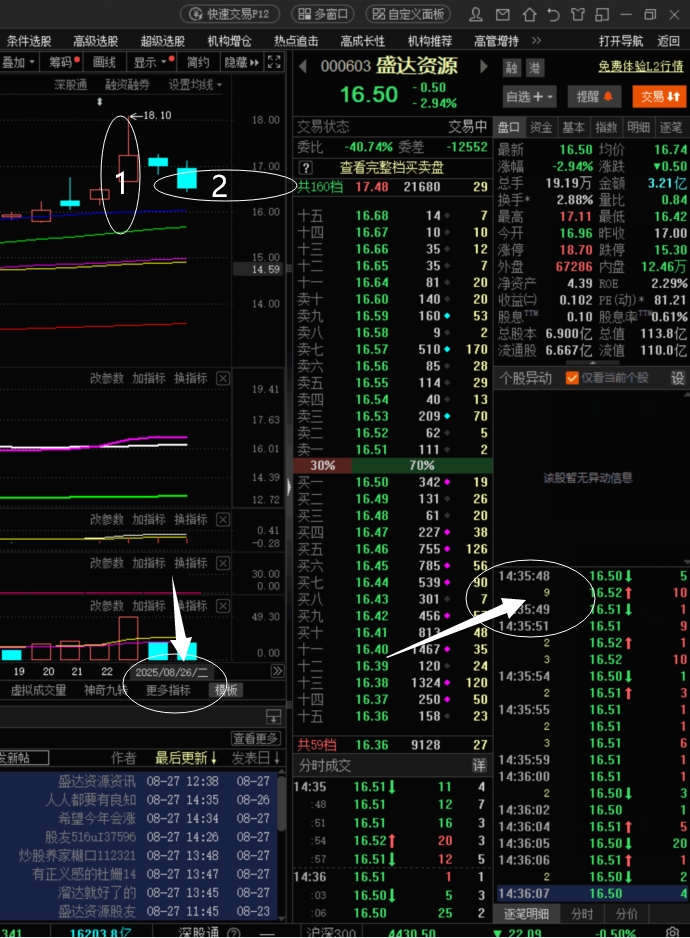Close the third indicator sub-panel
The width and height of the screenshot is (690, 938).
tap(223, 563)
